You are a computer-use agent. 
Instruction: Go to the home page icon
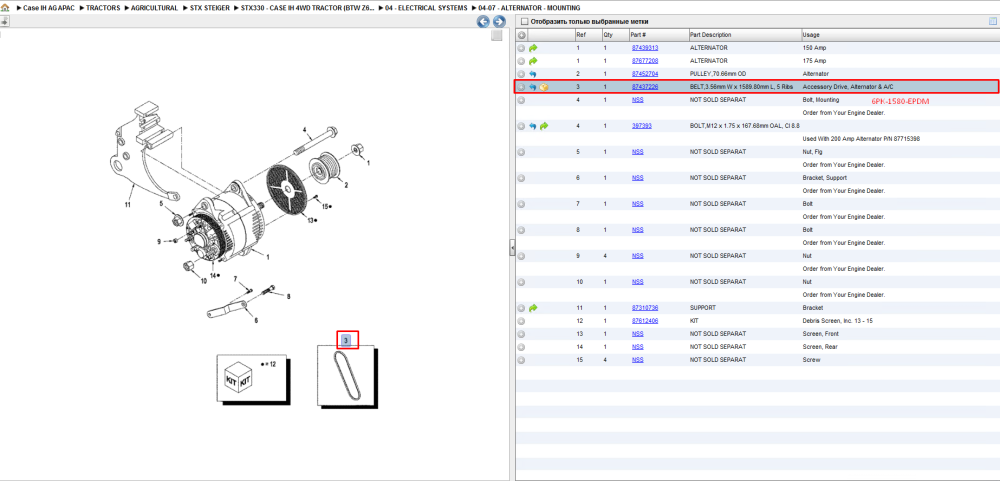[5, 8]
